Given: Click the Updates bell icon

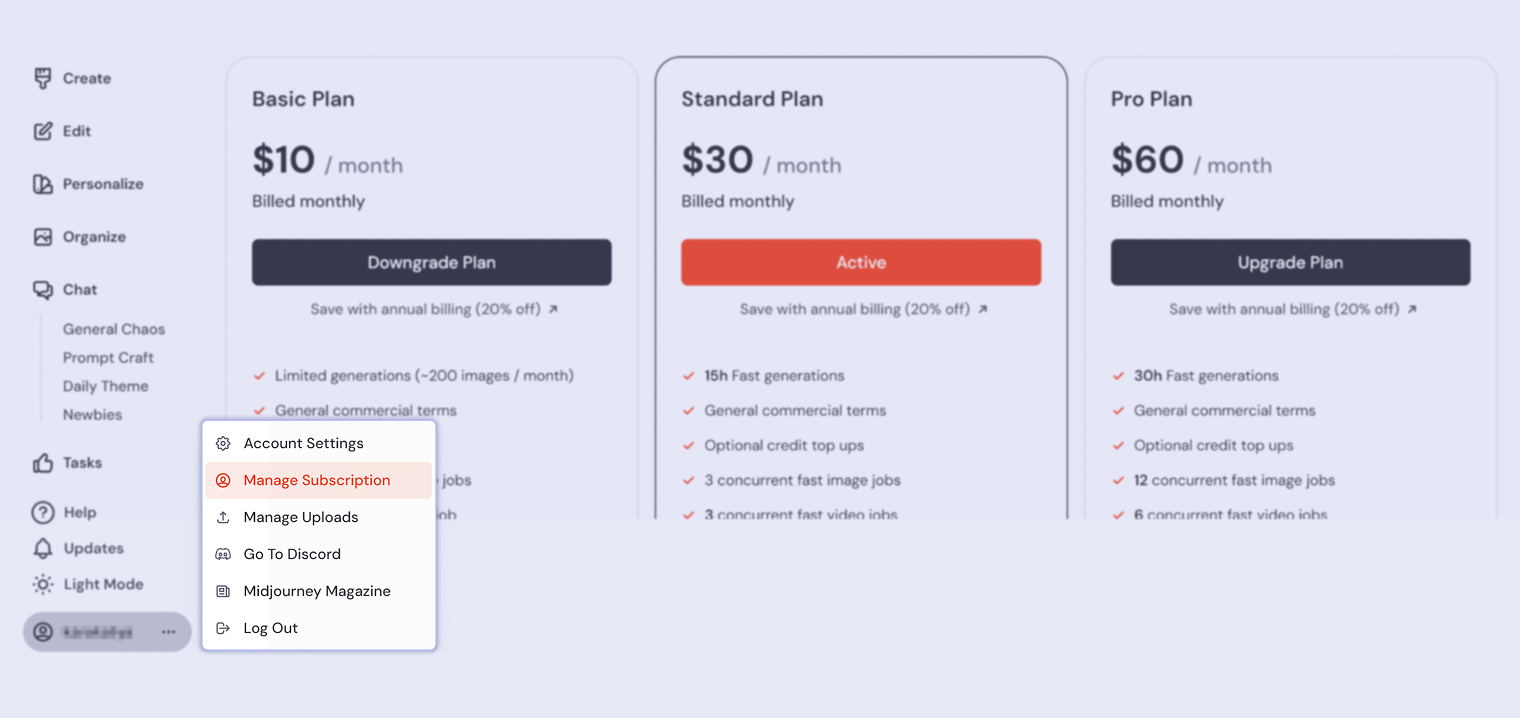Looking at the screenshot, I should coord(42,548).
